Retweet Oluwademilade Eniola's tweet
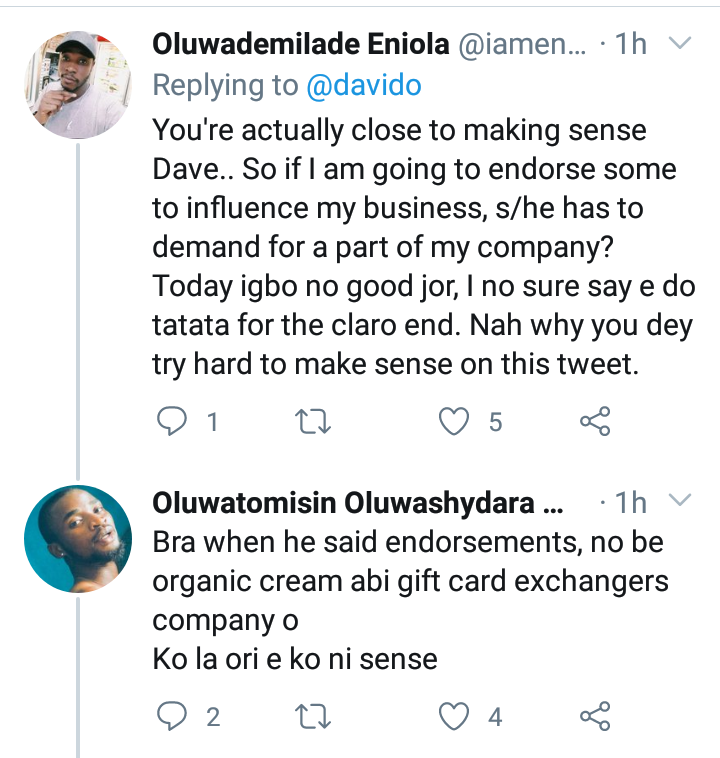 (318, 423)
